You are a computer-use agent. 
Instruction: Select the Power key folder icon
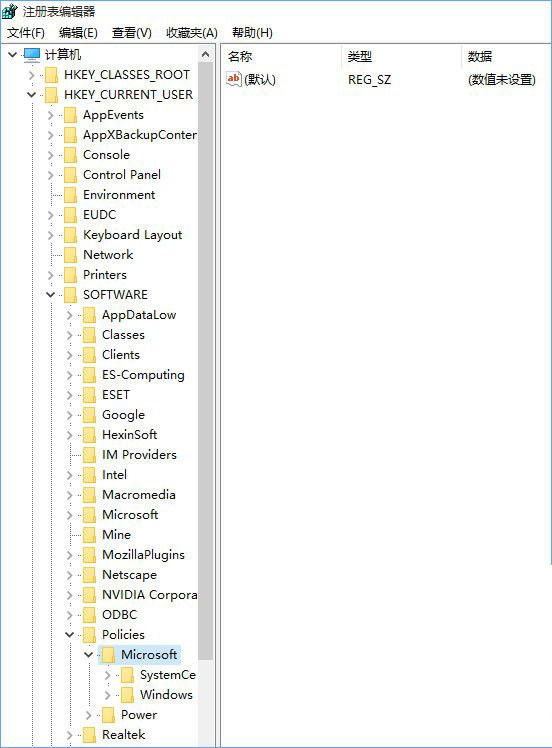[x=108, y=715]
